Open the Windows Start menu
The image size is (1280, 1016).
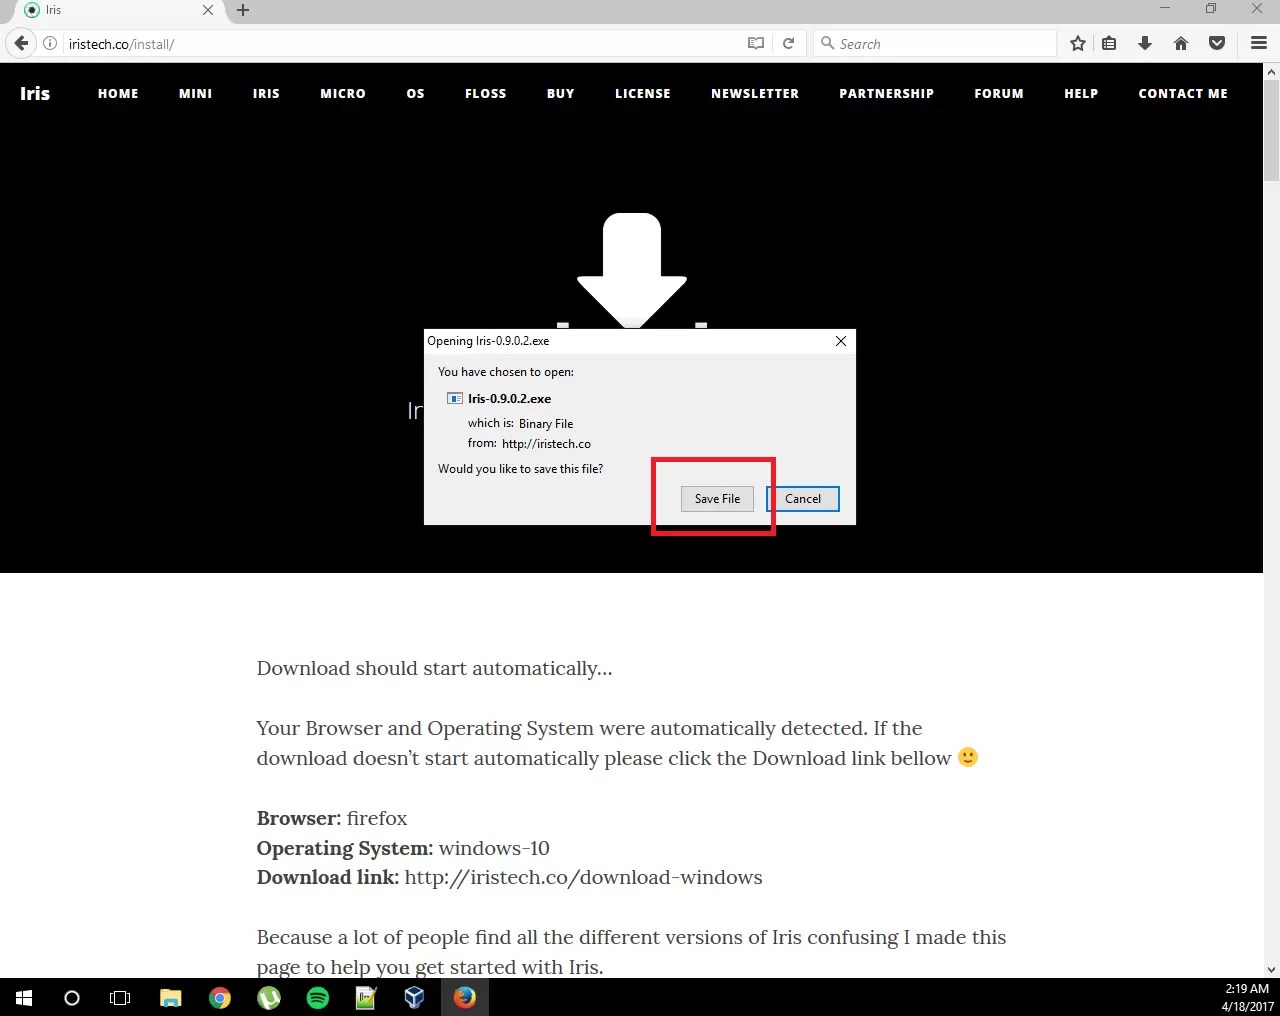24,997
